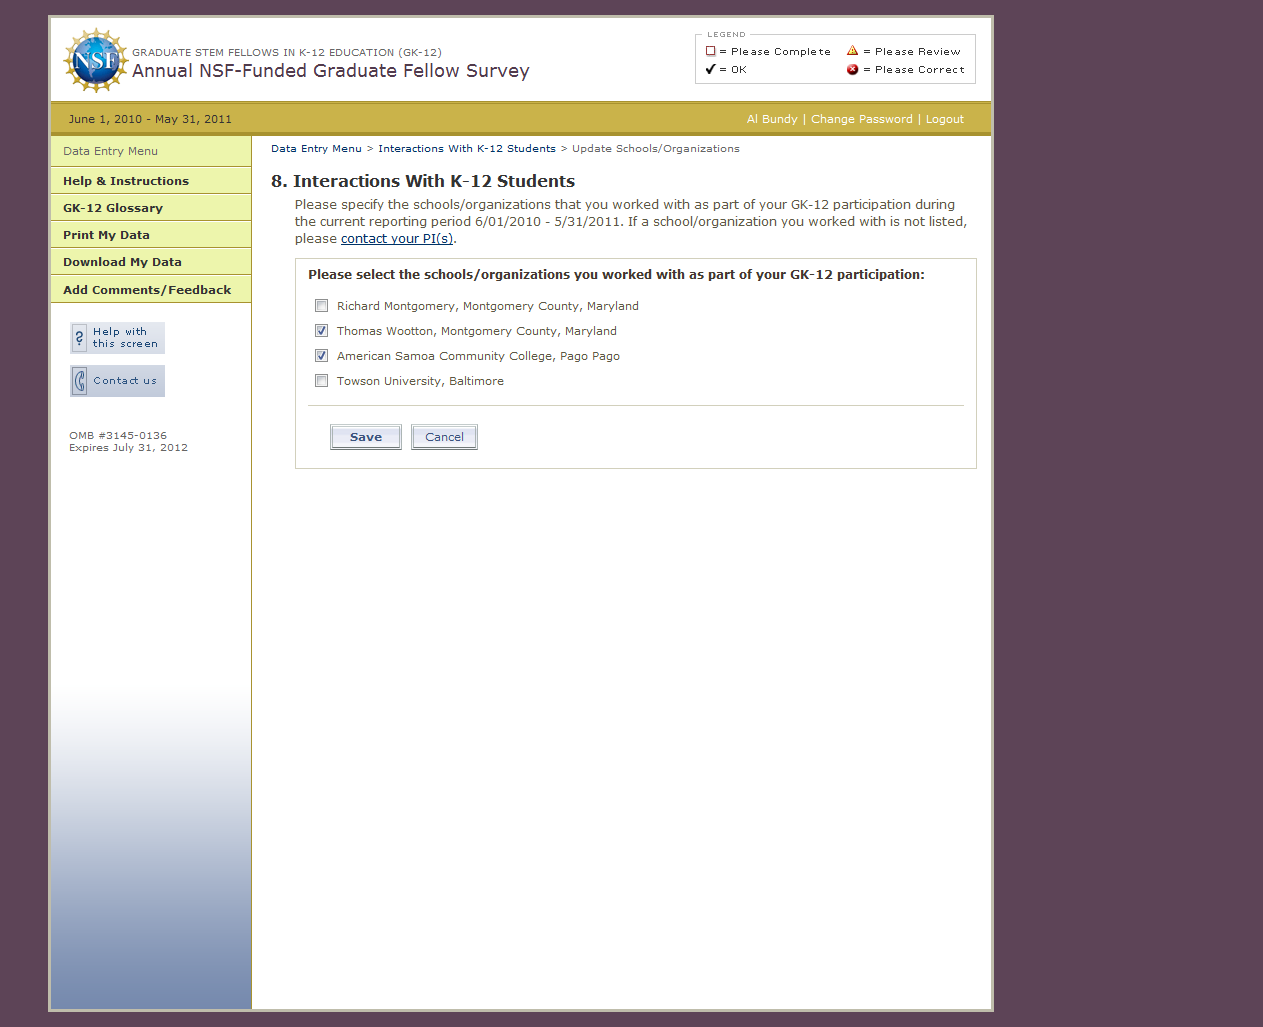
Task: Enable the Towson University, Baltimore checkbox
Action: (321, 381)
